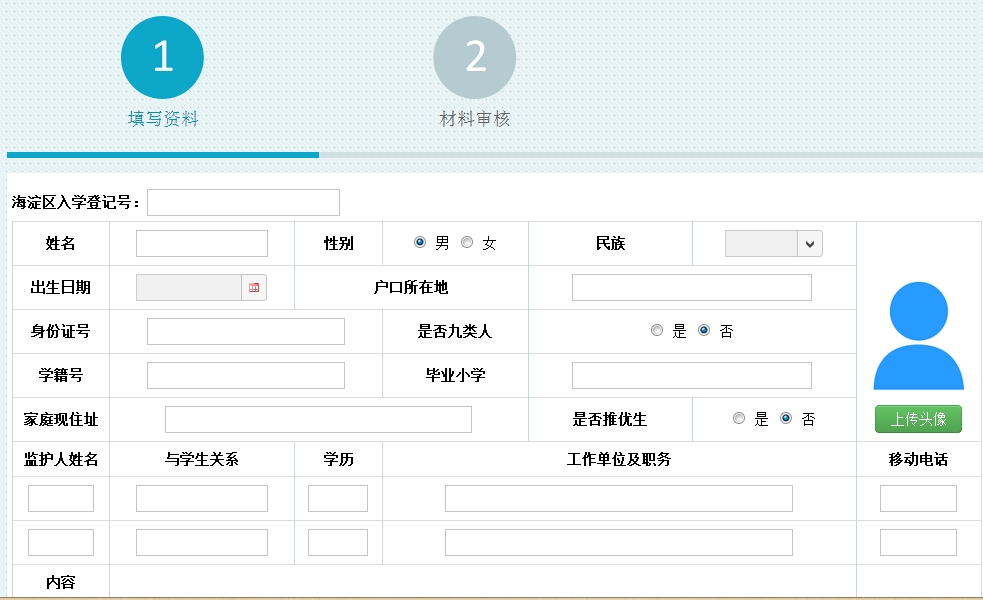The image size is (983, 600).
Task: Choose 是 for 是否推优生
Action: pos(739,419)
